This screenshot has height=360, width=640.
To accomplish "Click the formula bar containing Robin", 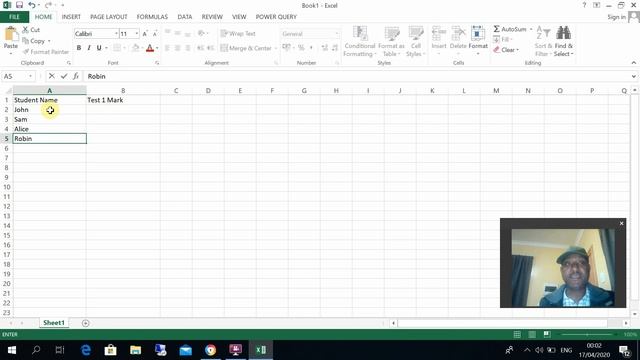I will [355, 76].
